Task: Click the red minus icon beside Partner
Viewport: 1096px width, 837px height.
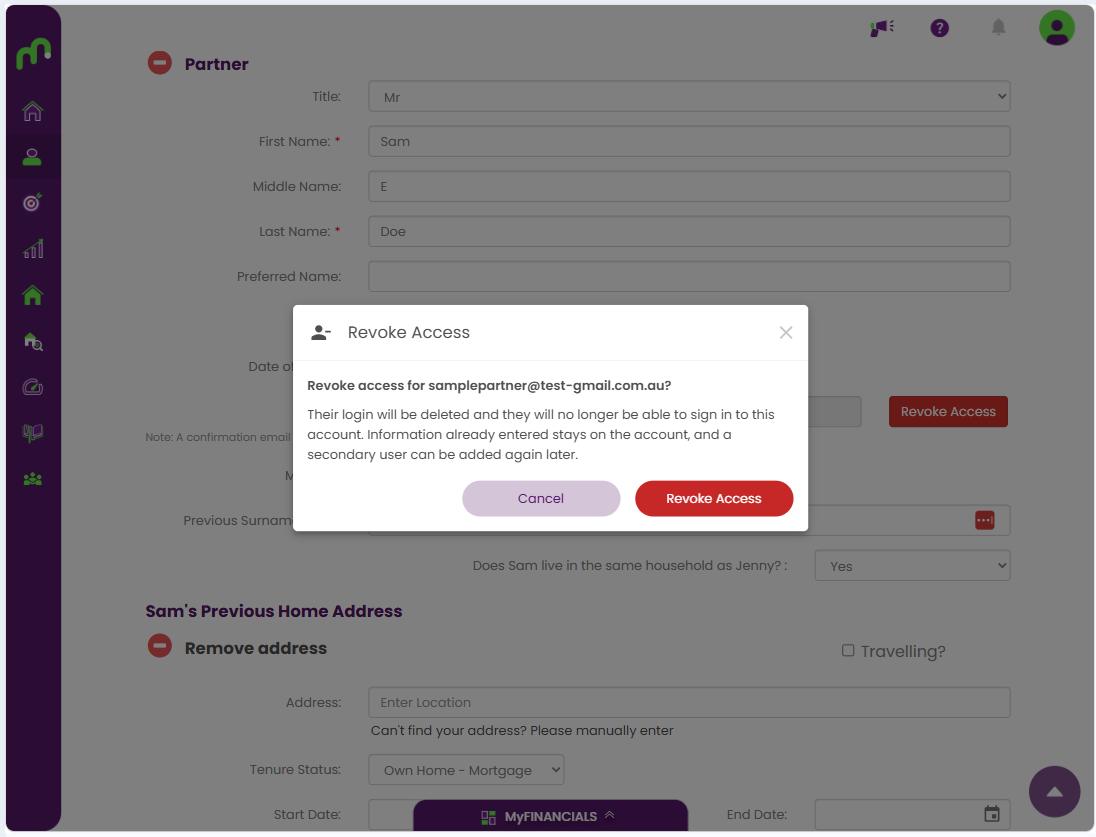Action: 159,63
